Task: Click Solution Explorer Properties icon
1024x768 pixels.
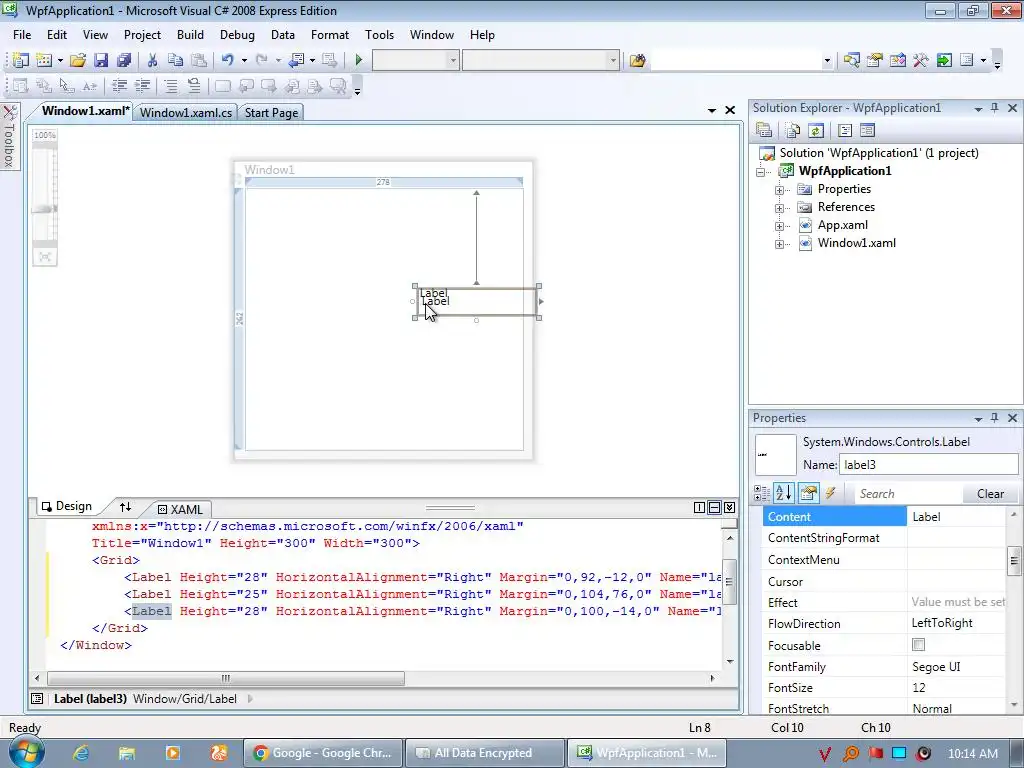Action: pyautogui.click(x=764, y=130)
